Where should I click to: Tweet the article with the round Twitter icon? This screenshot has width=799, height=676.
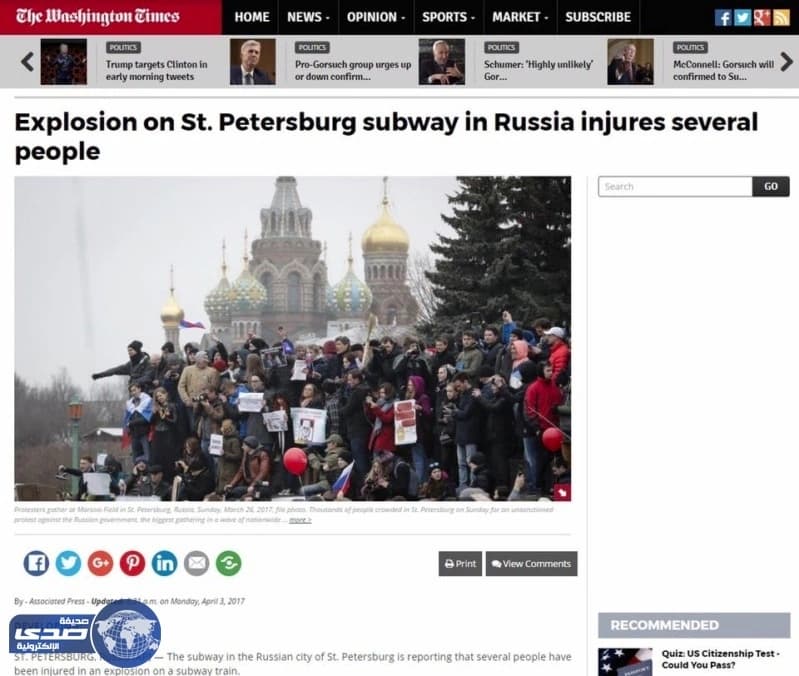click(68, 563)
